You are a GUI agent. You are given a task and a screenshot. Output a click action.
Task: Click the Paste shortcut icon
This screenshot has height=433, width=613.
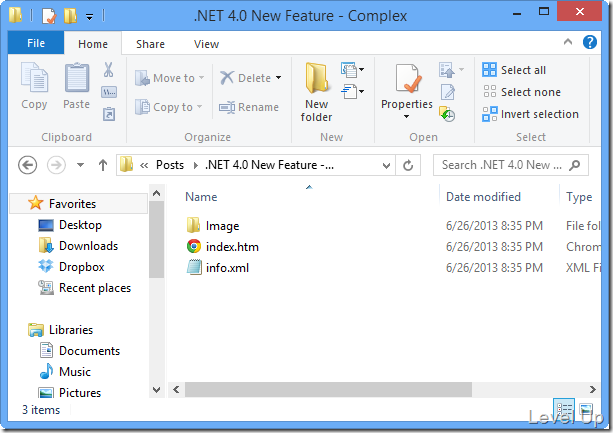click(x=109, y=114)
